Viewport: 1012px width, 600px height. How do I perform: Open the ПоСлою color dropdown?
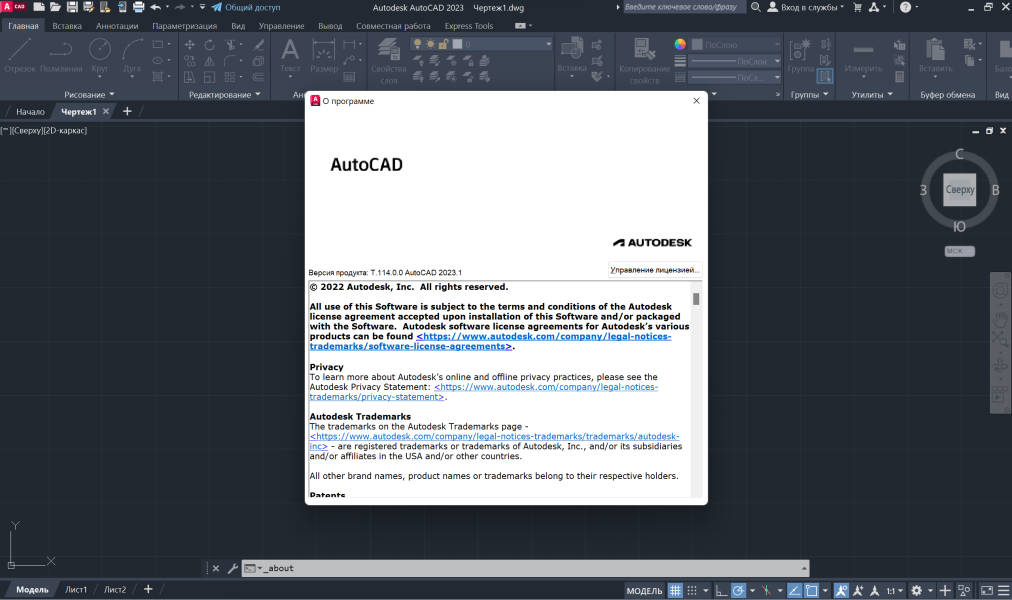click(x=736, y=45)
